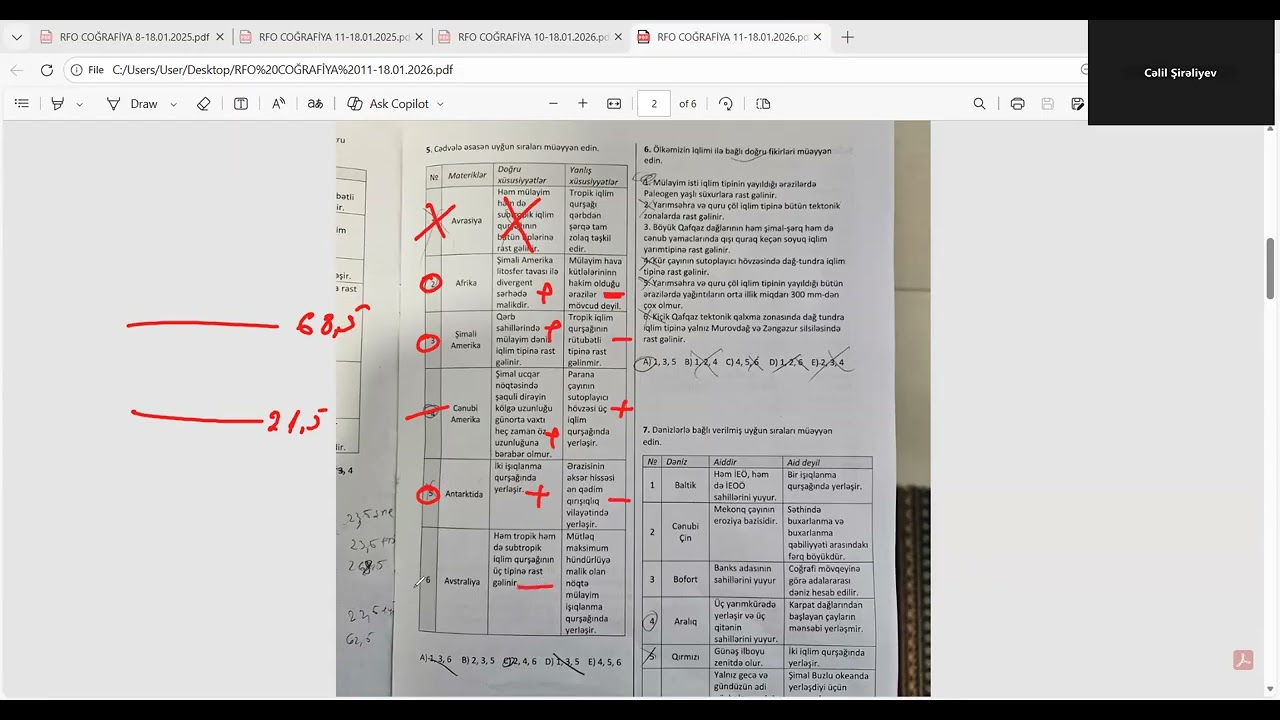Click the page number input field

click(654, 104)
